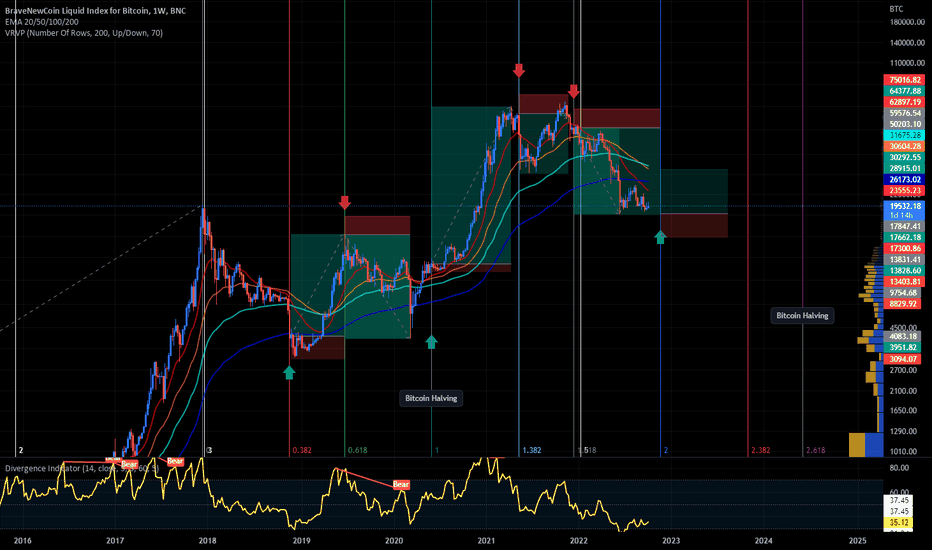
Task: Select the green up arrow above the 2020 Bitcoin Halving label
Action: [432, 341]
